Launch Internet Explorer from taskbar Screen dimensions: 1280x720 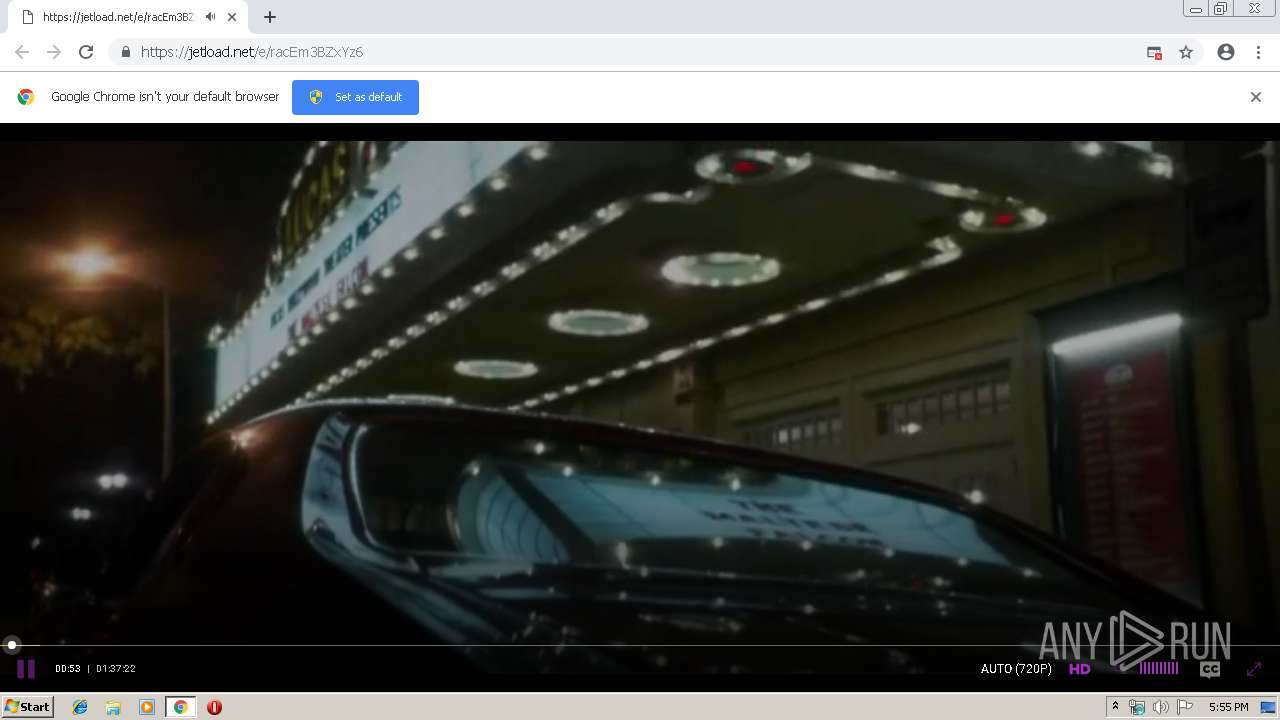(80, 707)
